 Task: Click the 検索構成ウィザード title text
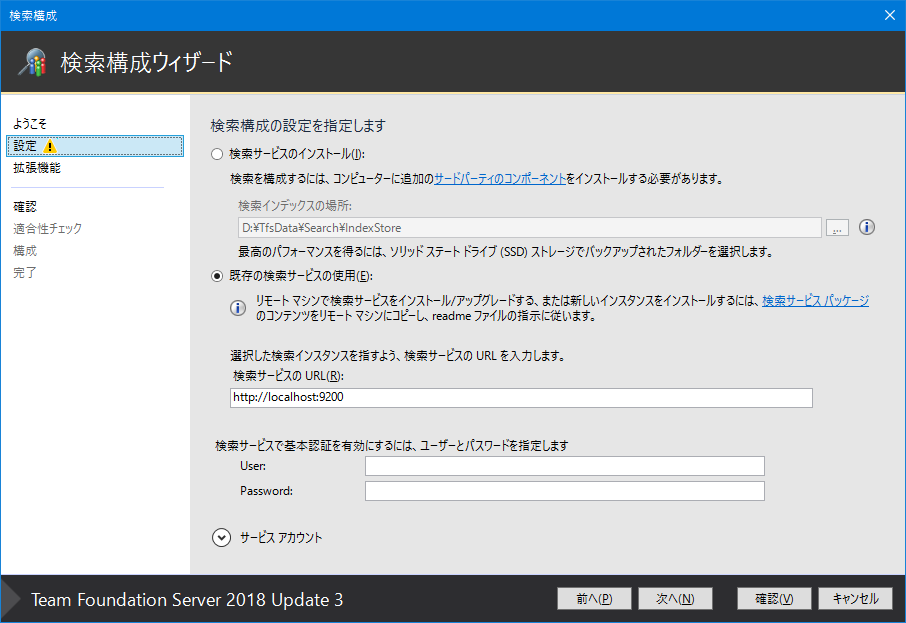(147, 62)
